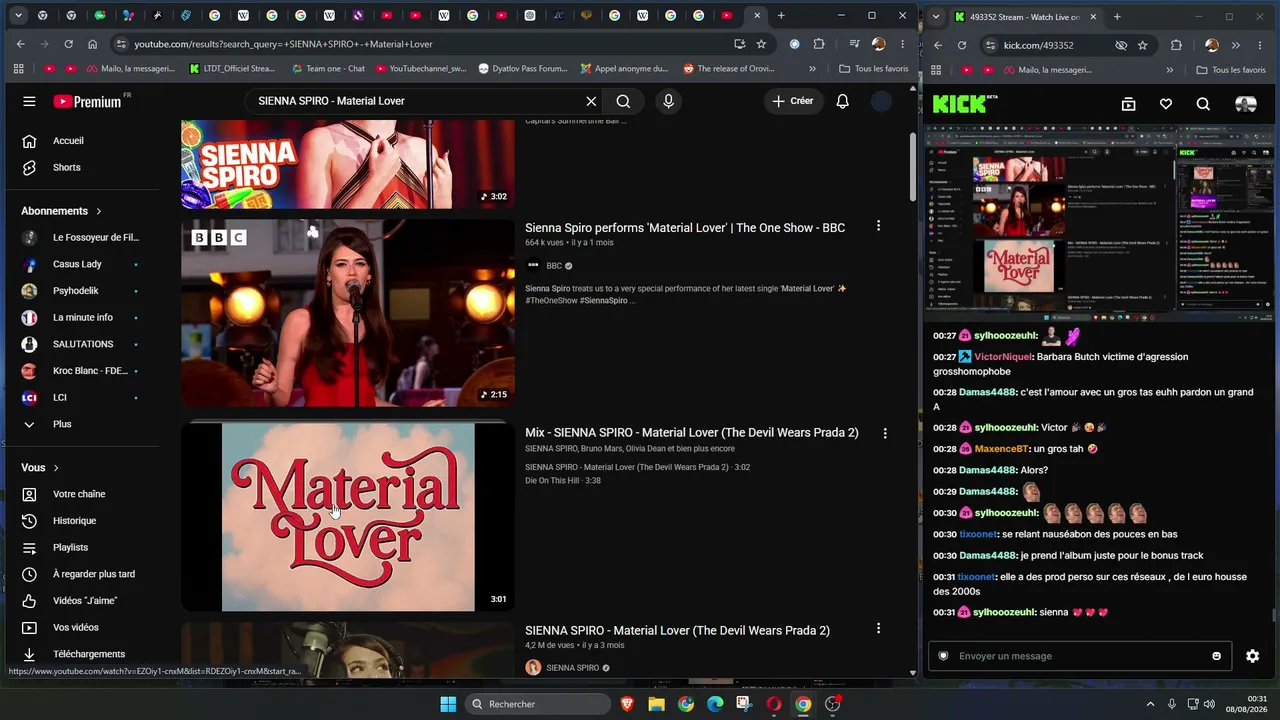Open Kick following heart icon
The height and width of the screenshot is (720, 1280).
pyautogui.click(x=1166, y=104)
